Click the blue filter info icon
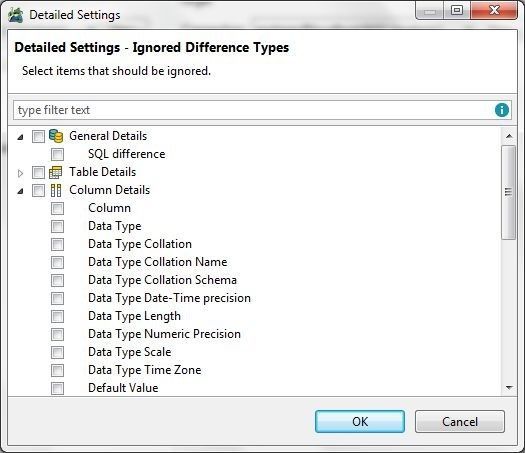The width and height of the screenshot is (525, 453). (x=502, y=110)
